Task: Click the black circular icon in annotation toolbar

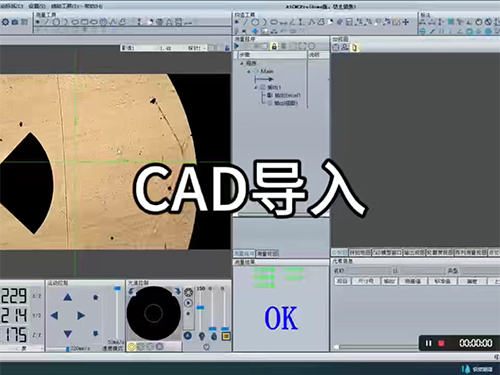Action: pyautogui.click(x=479, y=22)
